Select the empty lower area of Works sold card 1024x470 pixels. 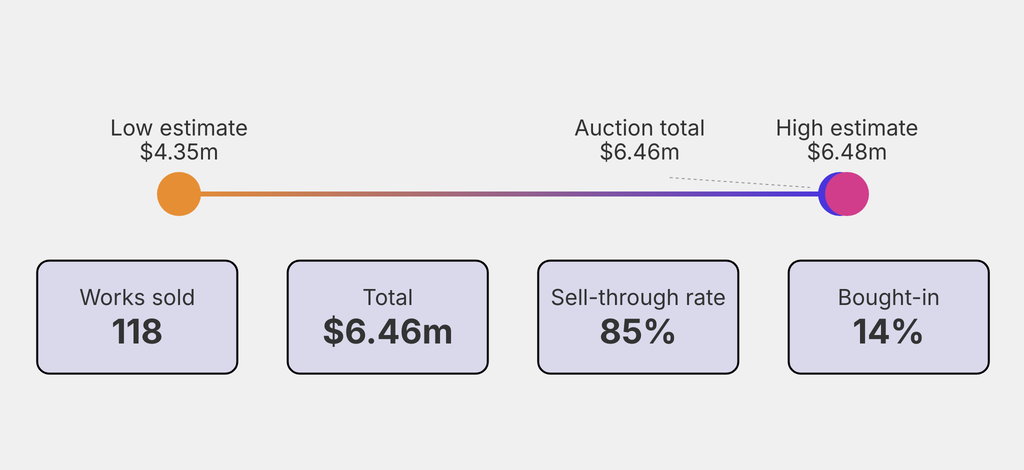[x=137, y=361]
